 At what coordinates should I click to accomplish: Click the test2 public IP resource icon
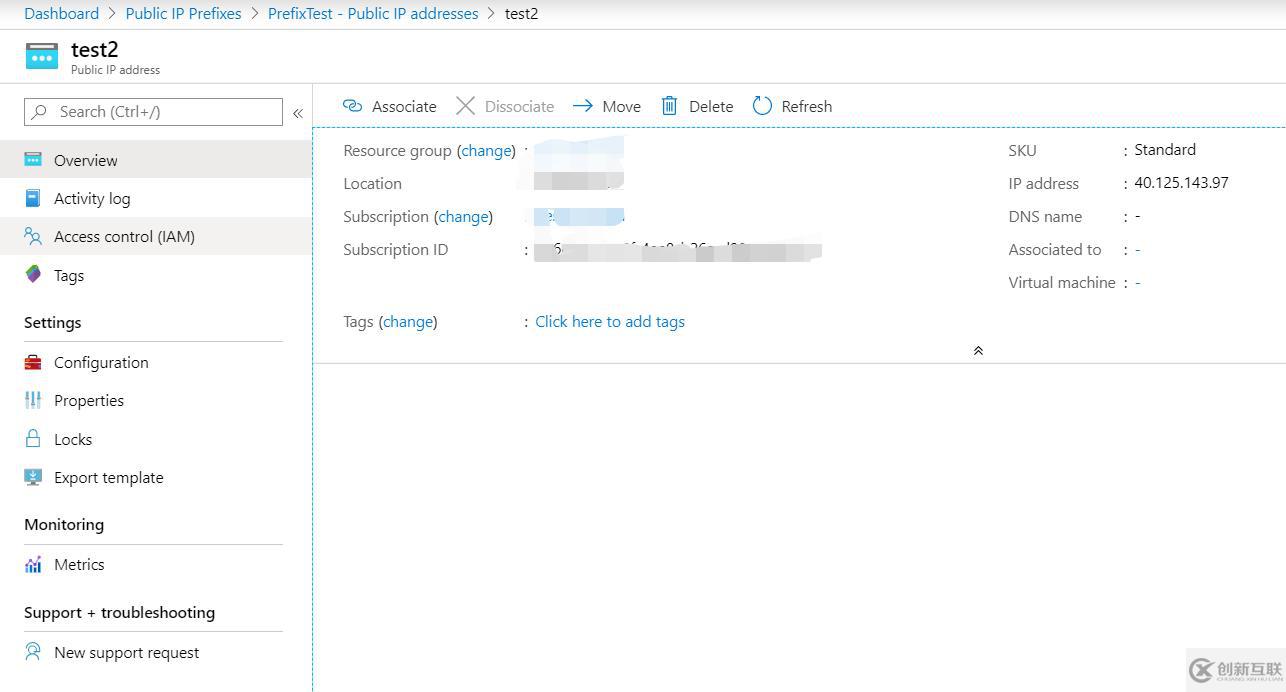[42, 56]
